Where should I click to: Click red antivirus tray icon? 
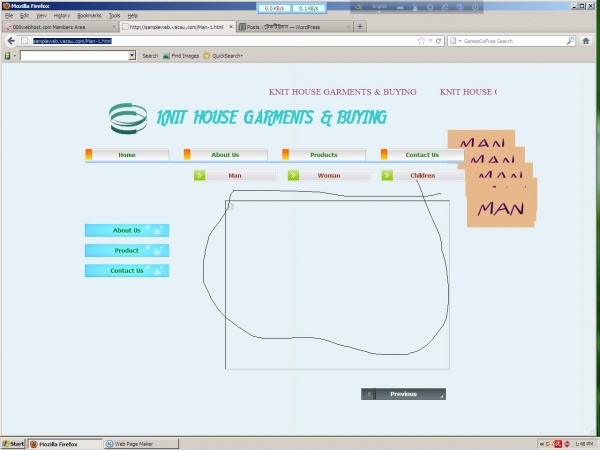coord(558,444)
